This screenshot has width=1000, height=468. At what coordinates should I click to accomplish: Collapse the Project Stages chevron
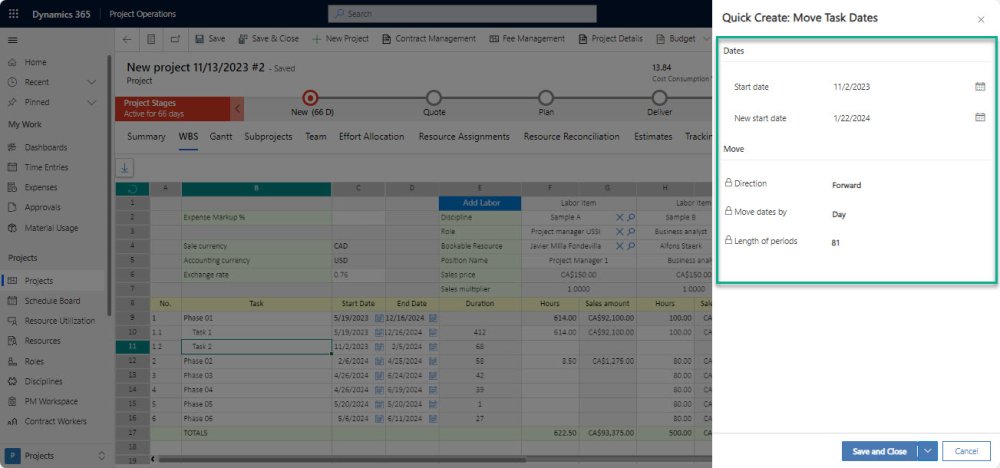pyautogui.click(x=237, y=108)
